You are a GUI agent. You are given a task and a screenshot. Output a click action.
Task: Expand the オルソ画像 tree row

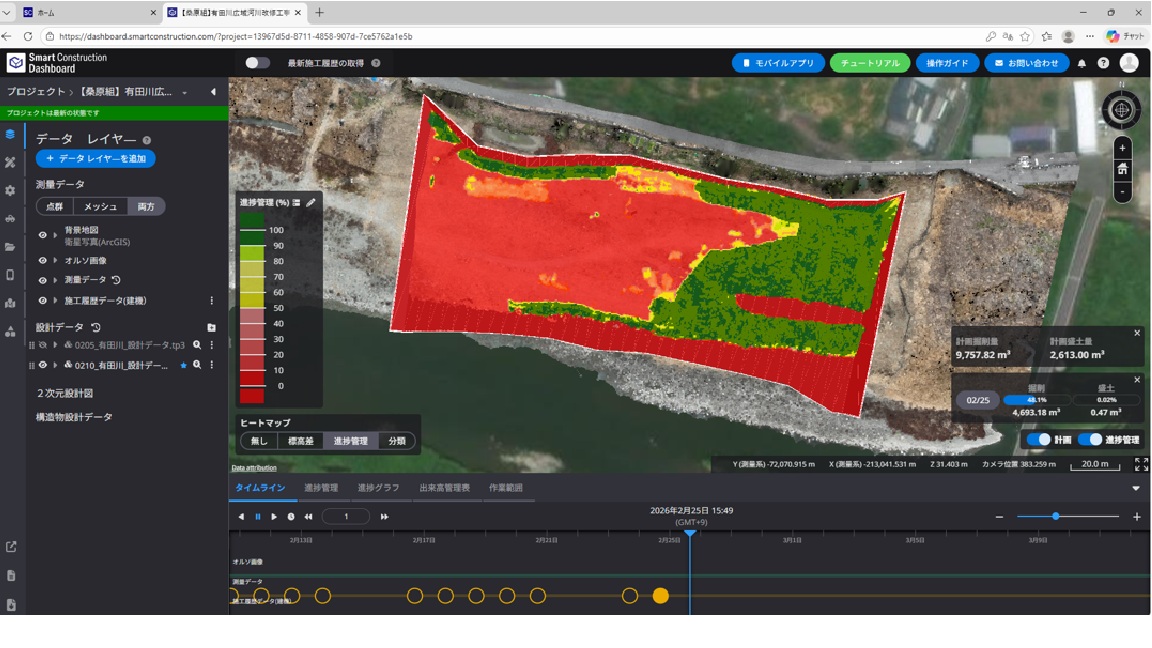pyautogui.click(x=55, y=261)
